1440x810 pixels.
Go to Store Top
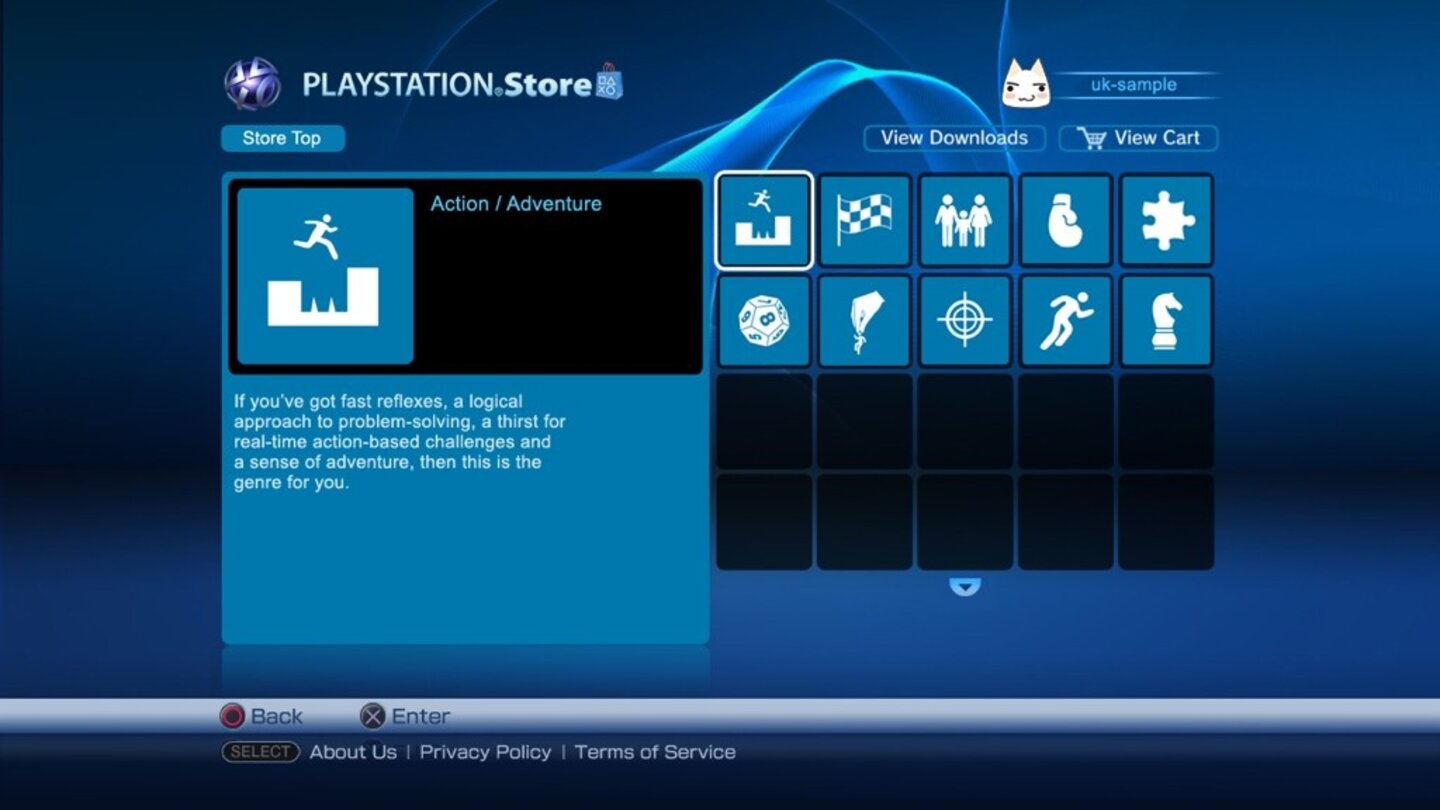282,137
